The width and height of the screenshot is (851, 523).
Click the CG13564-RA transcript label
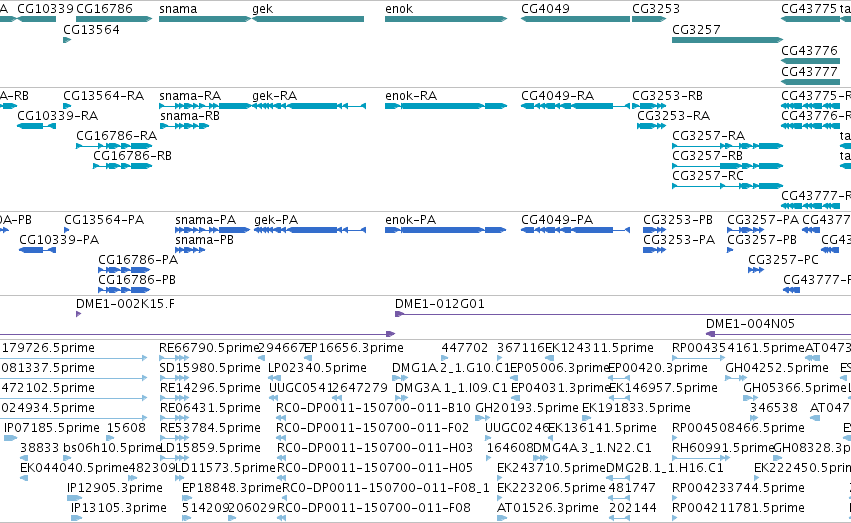coord(104,96)
